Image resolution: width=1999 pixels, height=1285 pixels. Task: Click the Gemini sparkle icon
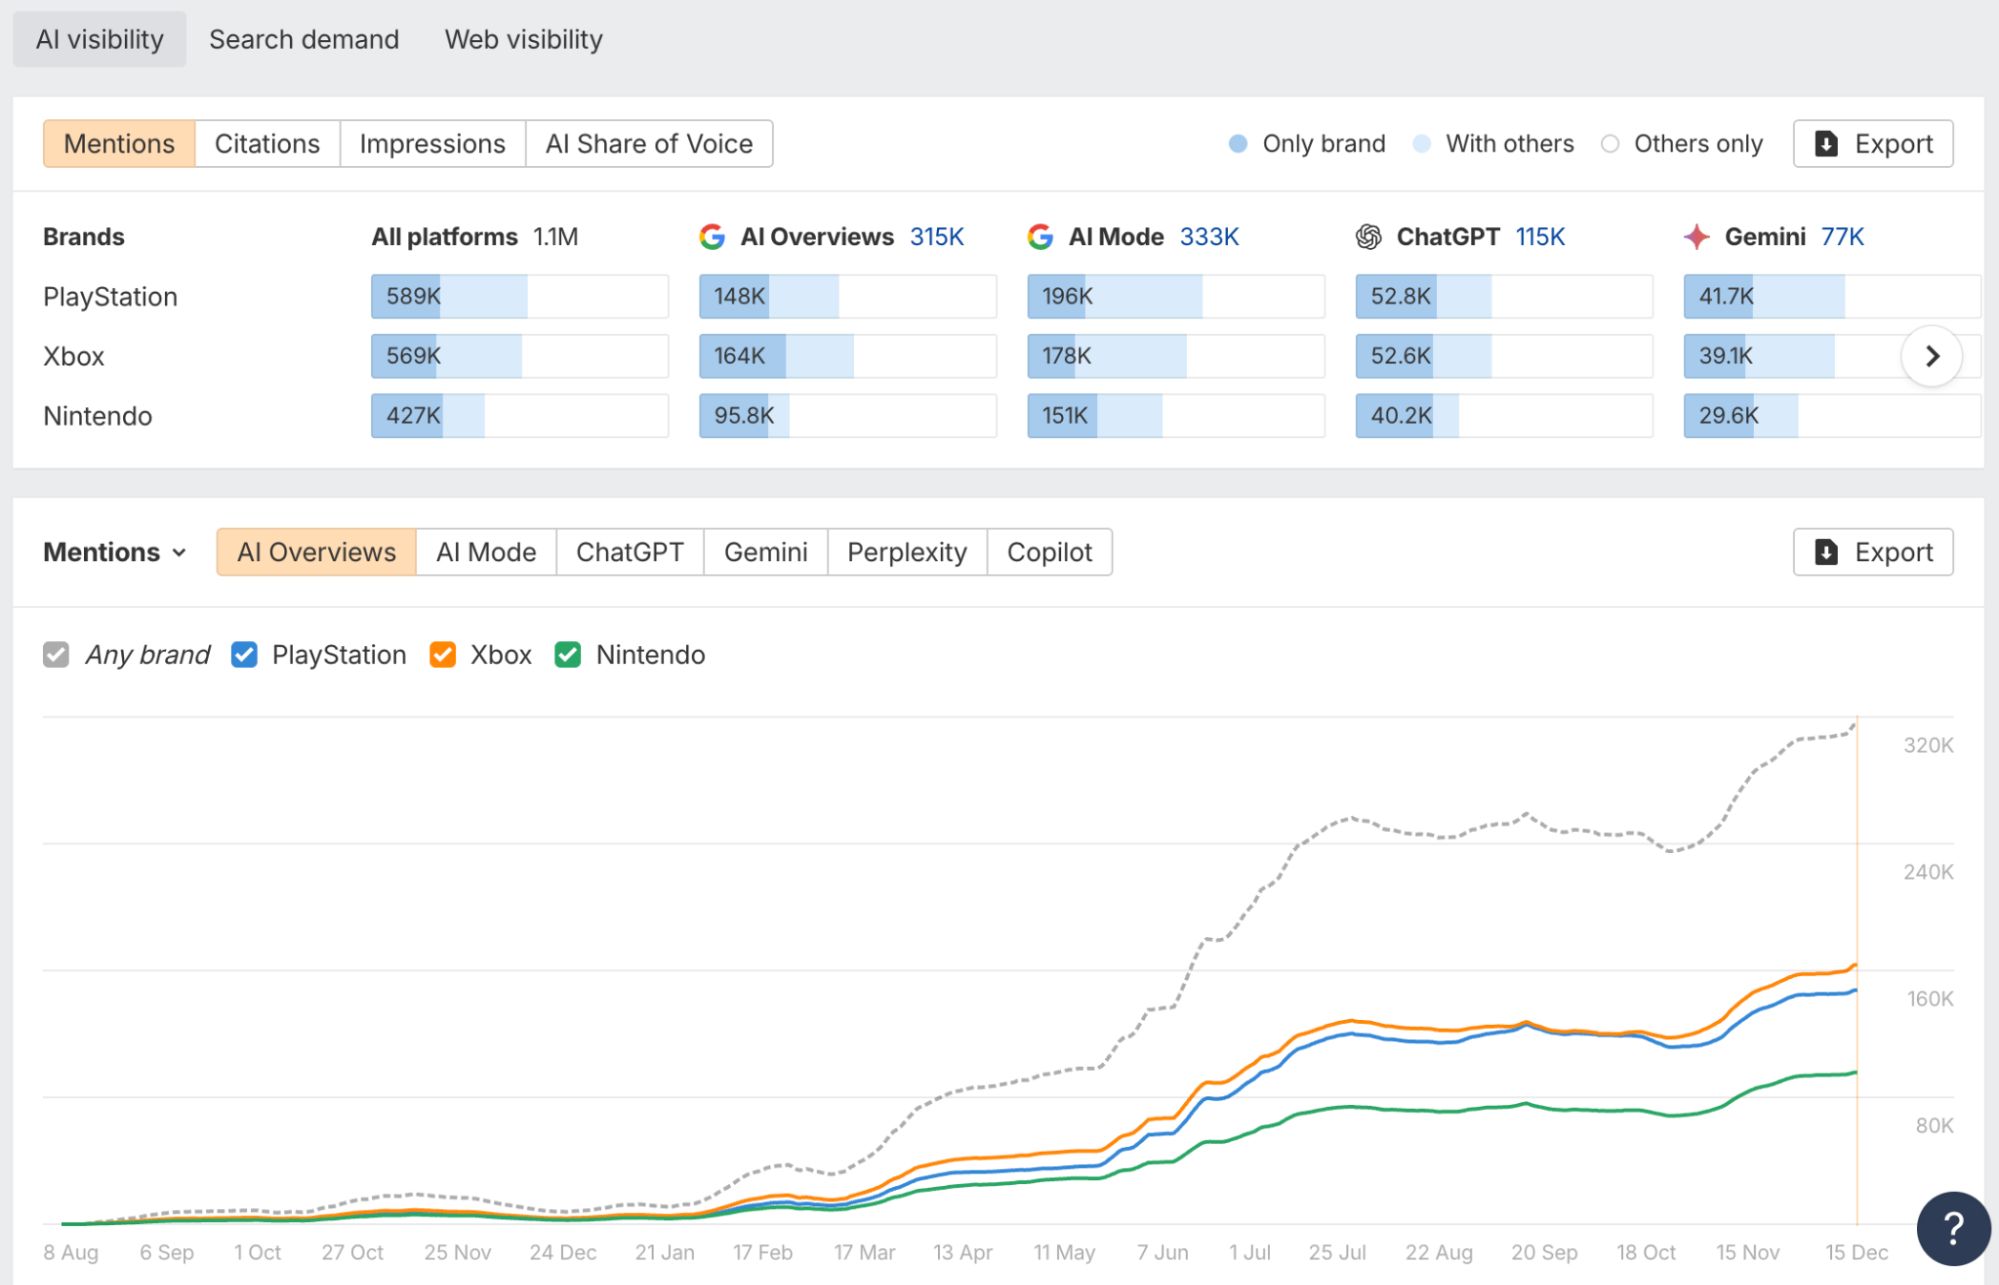(1696, 237)
